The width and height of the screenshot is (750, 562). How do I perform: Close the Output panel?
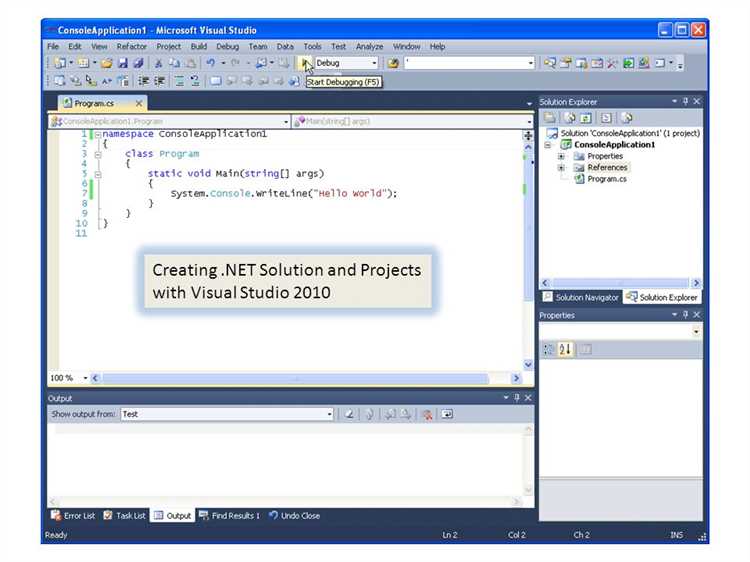coord(528,397)
